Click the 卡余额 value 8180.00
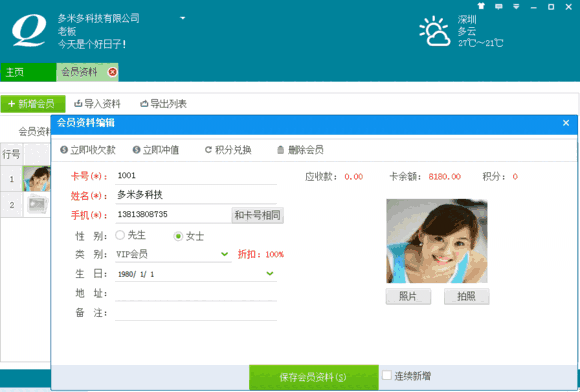The height and width of the screenshot is (392, 580). pos(445,177)
